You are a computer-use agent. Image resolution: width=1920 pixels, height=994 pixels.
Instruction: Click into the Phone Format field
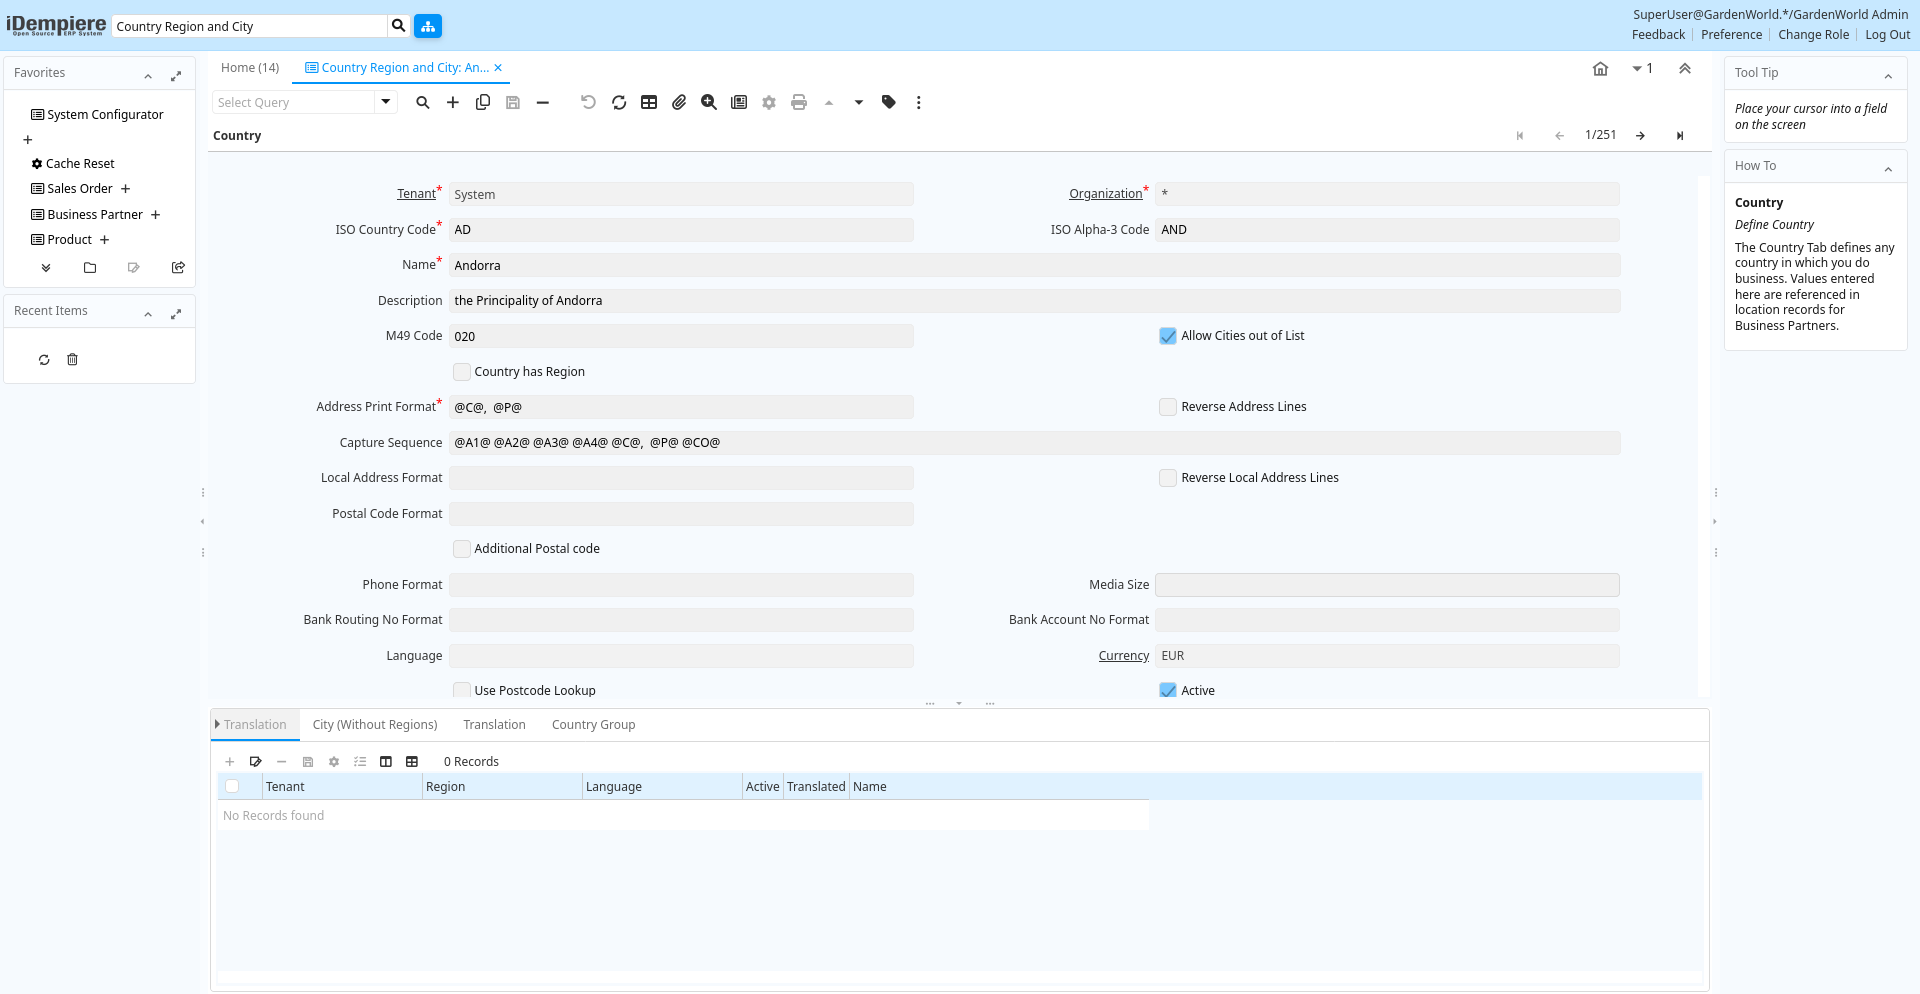tap(681, 585)
